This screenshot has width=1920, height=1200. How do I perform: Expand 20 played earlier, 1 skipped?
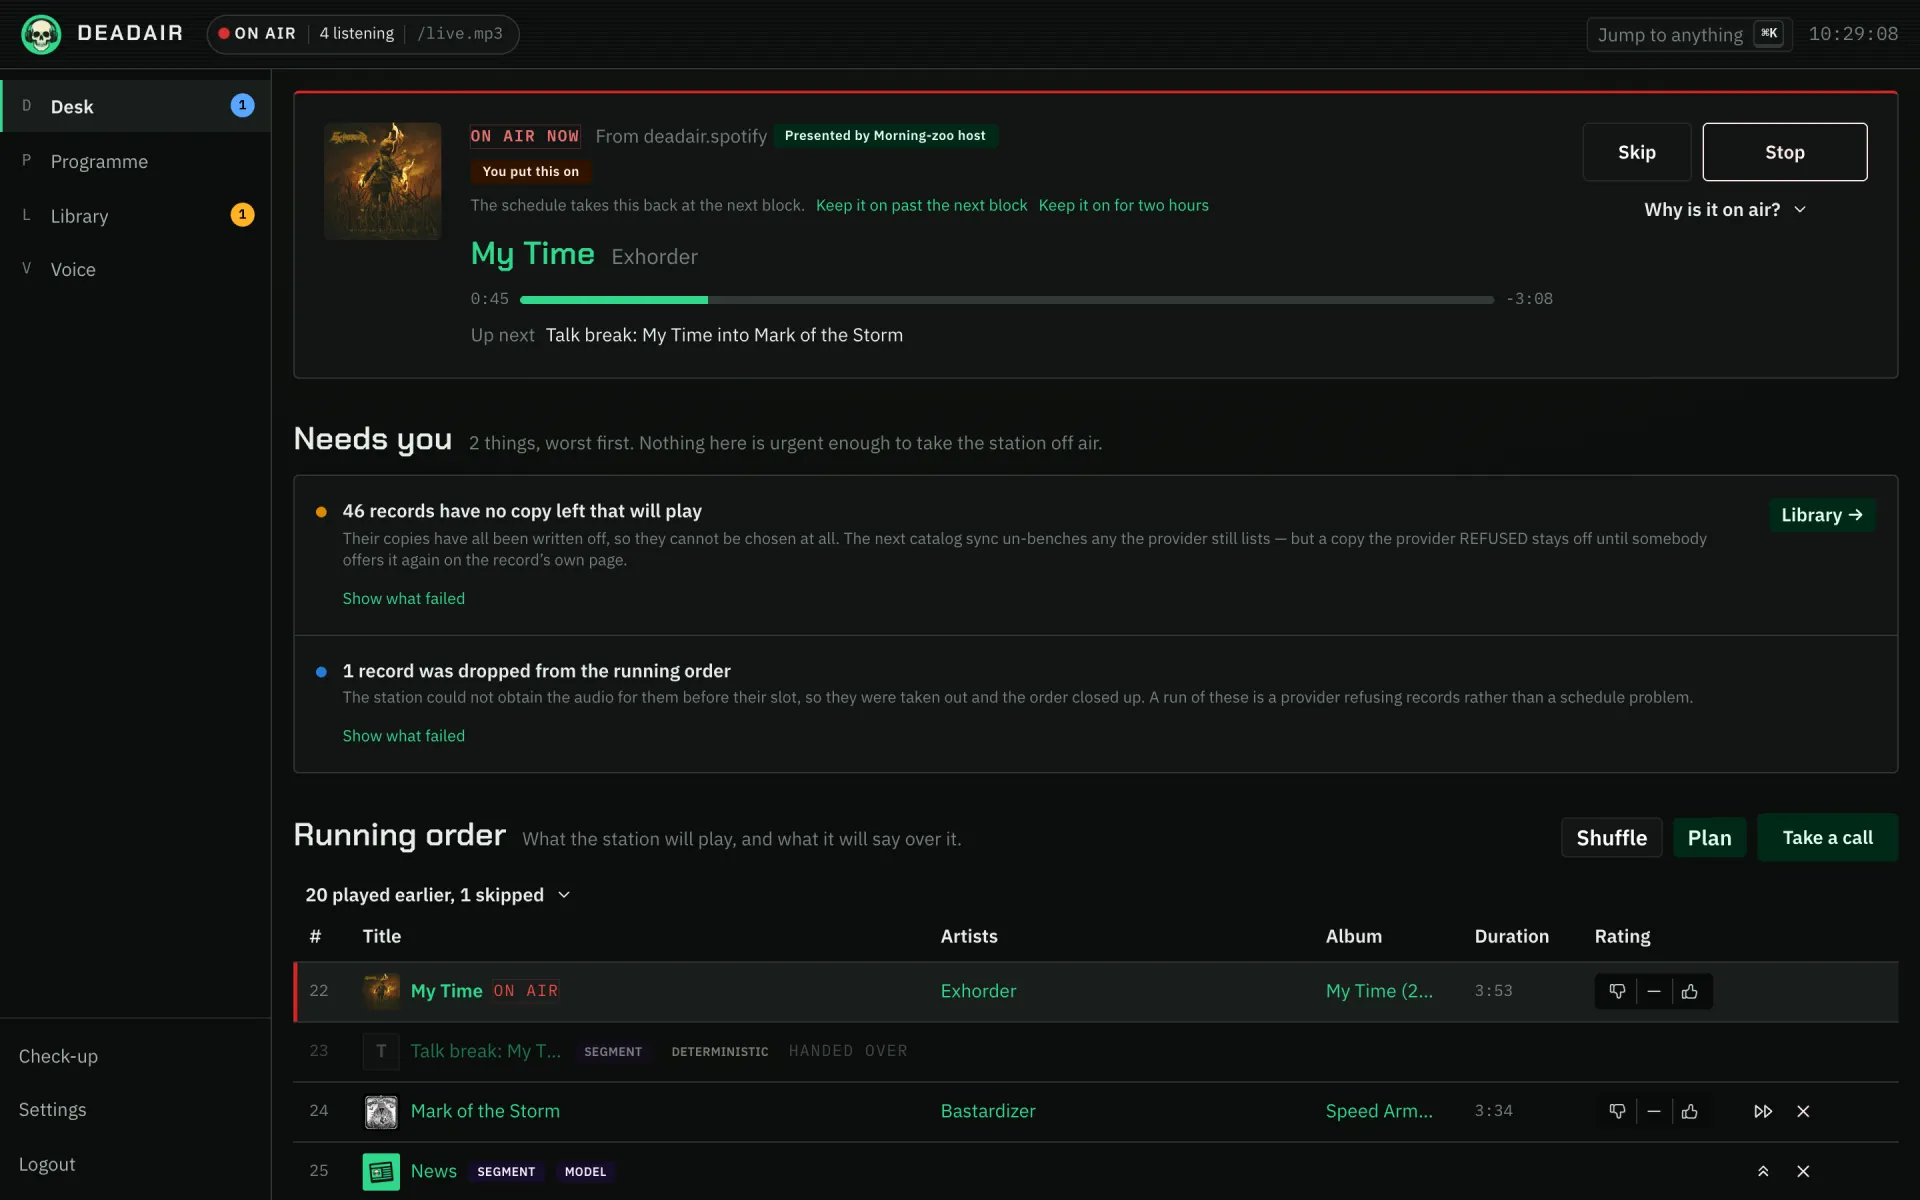[x=438, y=895]
